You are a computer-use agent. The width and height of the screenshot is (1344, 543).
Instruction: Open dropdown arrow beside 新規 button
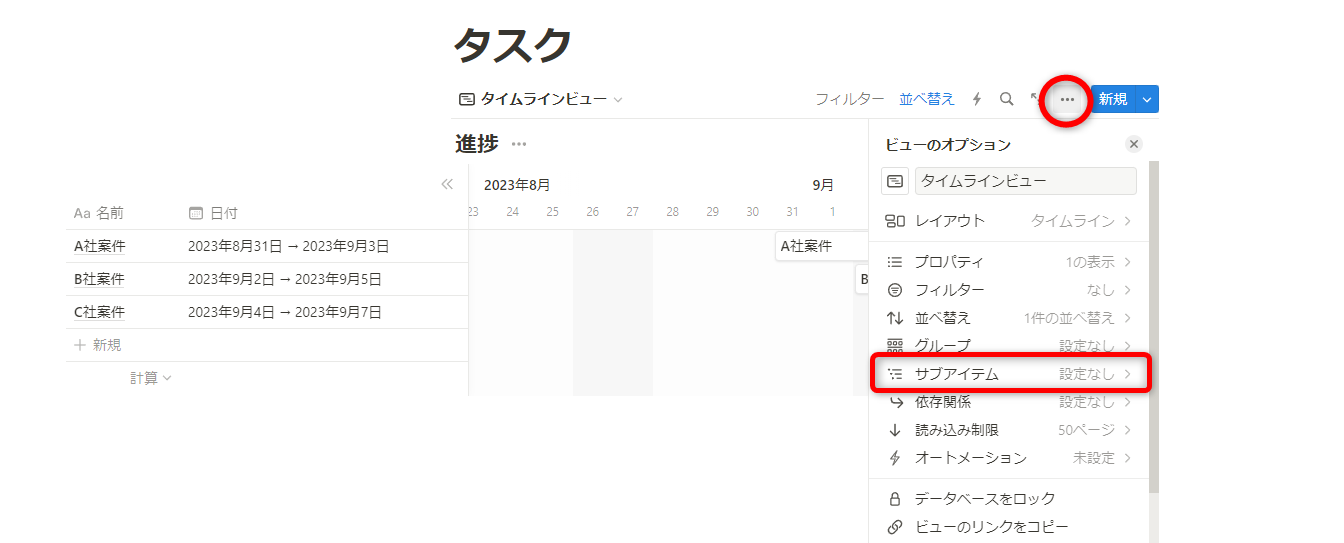(x=1147, y=99)
